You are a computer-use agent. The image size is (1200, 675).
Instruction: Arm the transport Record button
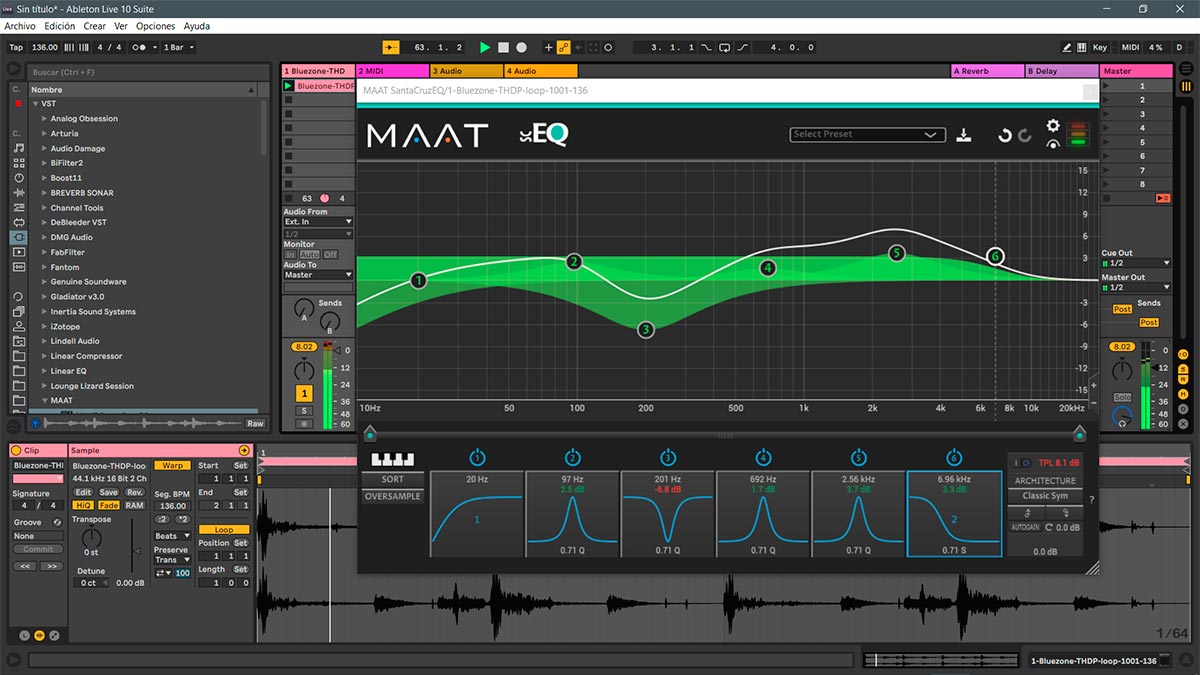tap(521, 47)
